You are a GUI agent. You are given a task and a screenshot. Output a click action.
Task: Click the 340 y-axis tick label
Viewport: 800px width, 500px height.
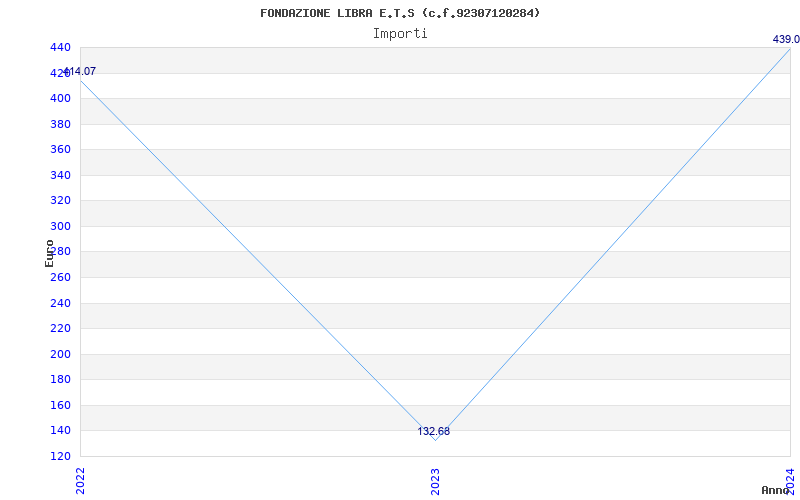(60, 175)
